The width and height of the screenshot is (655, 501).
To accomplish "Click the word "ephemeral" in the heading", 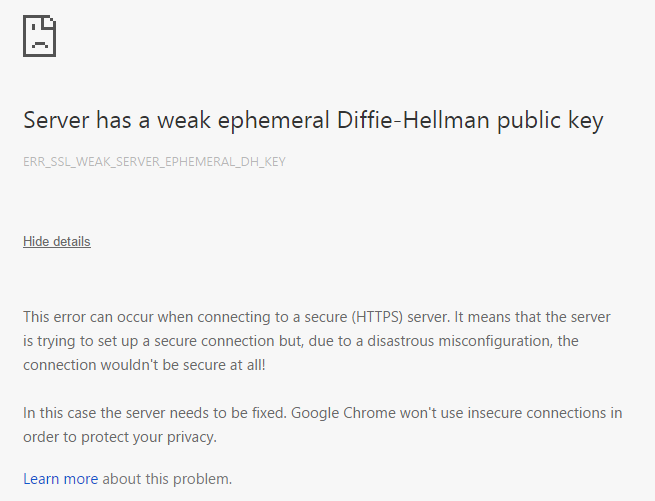I will [x=274, y=121].
